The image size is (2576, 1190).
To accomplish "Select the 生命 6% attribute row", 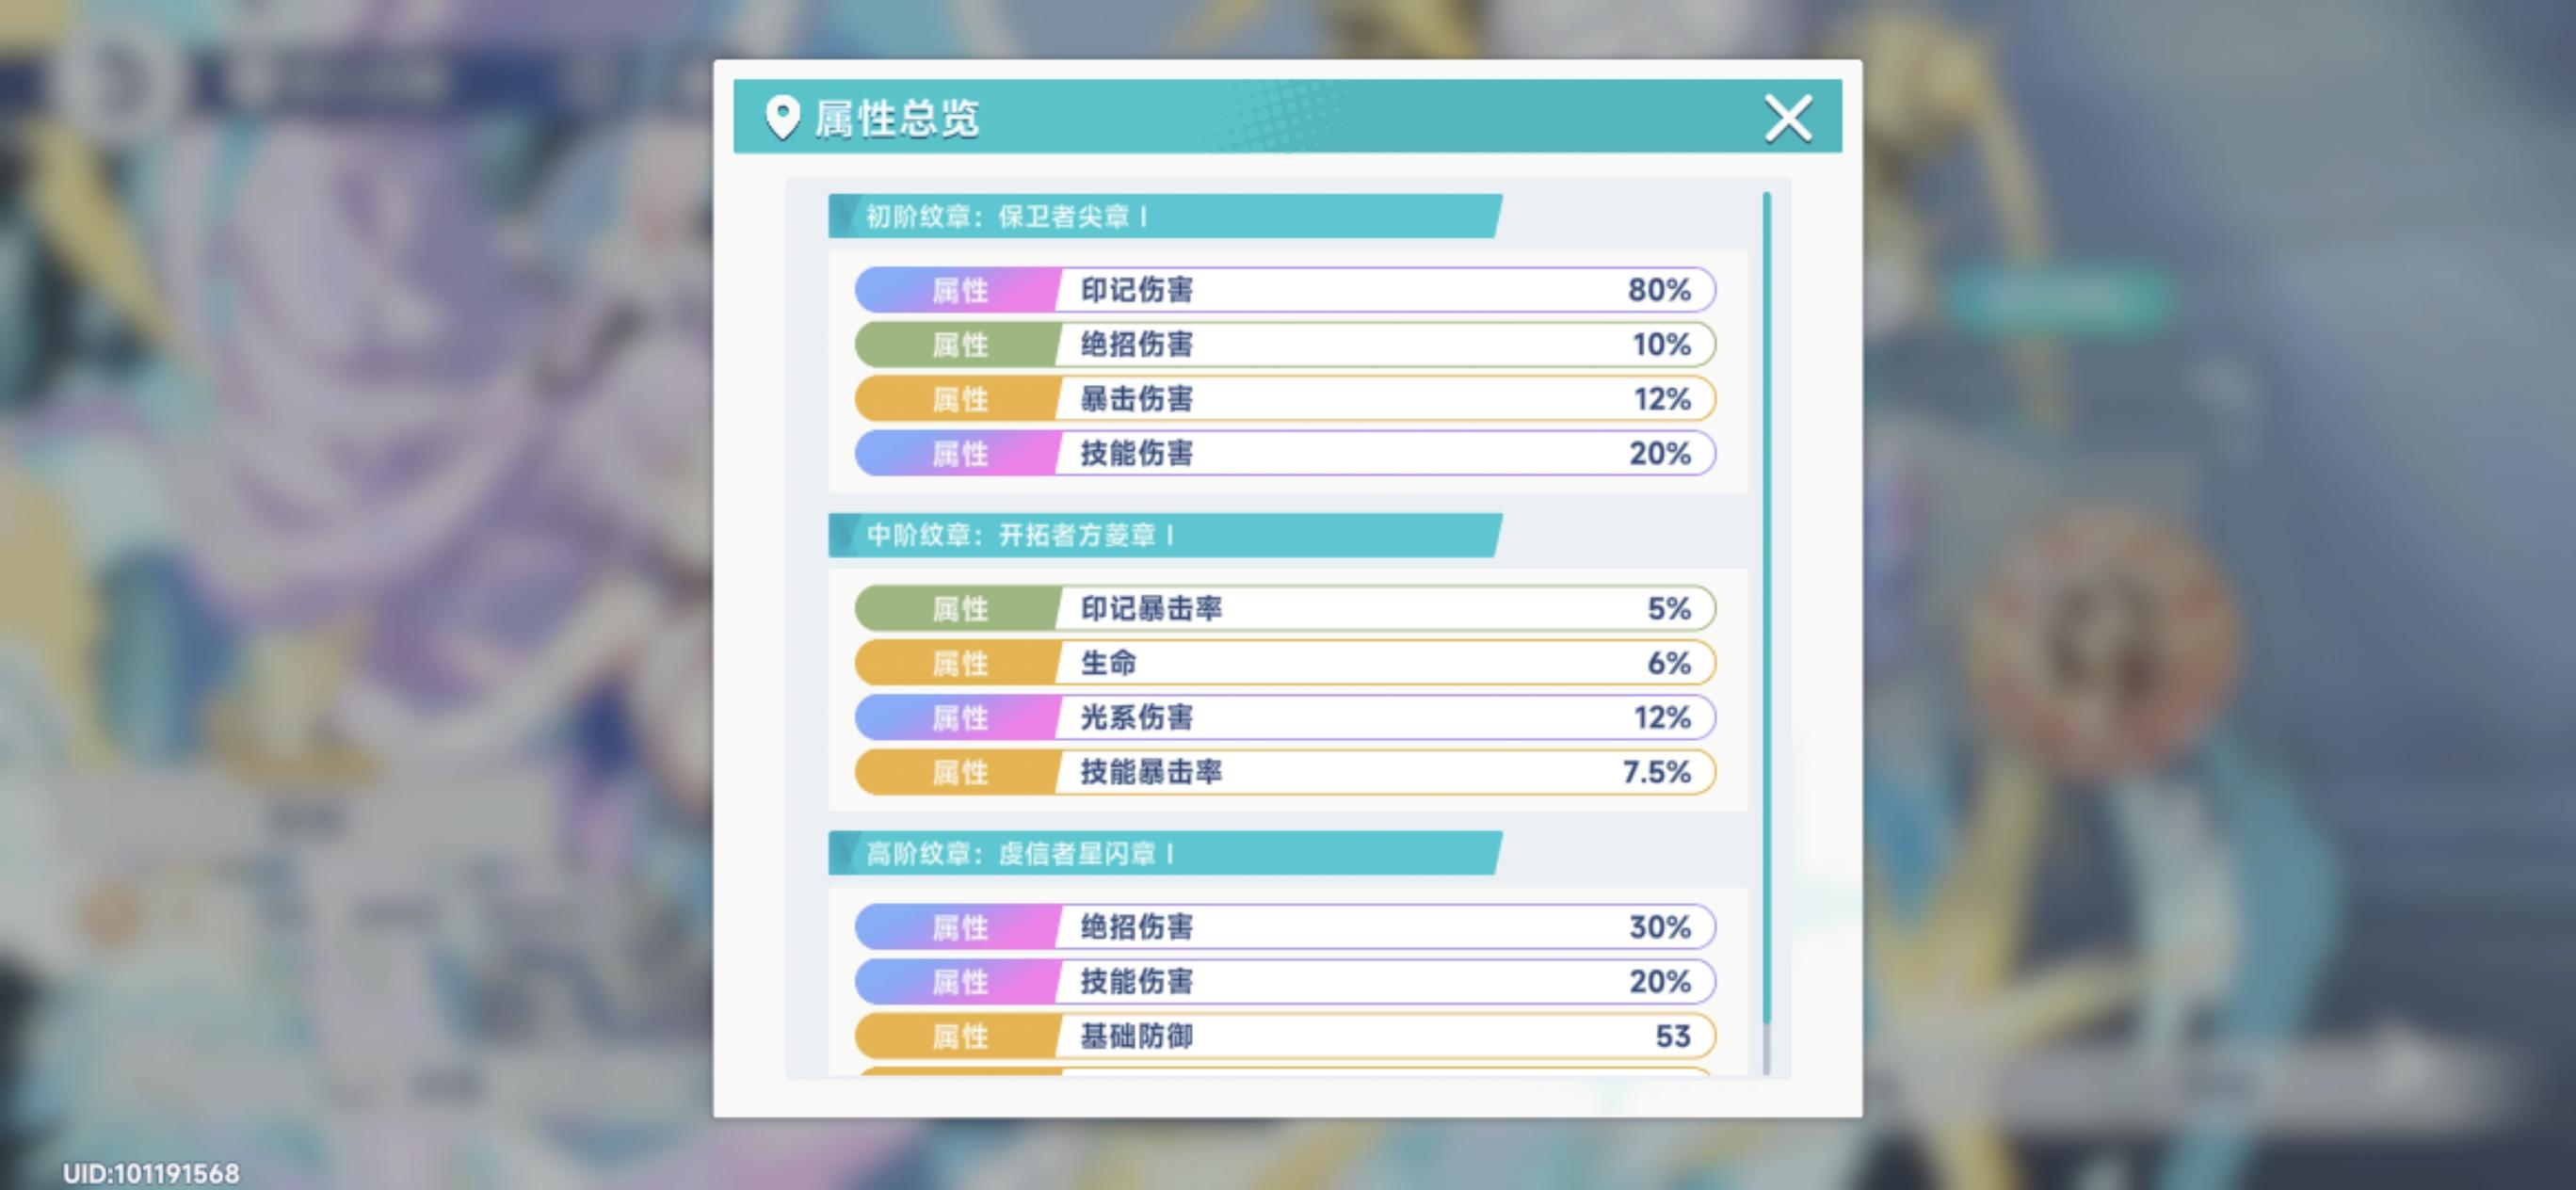I will (x=1284, y=663).
